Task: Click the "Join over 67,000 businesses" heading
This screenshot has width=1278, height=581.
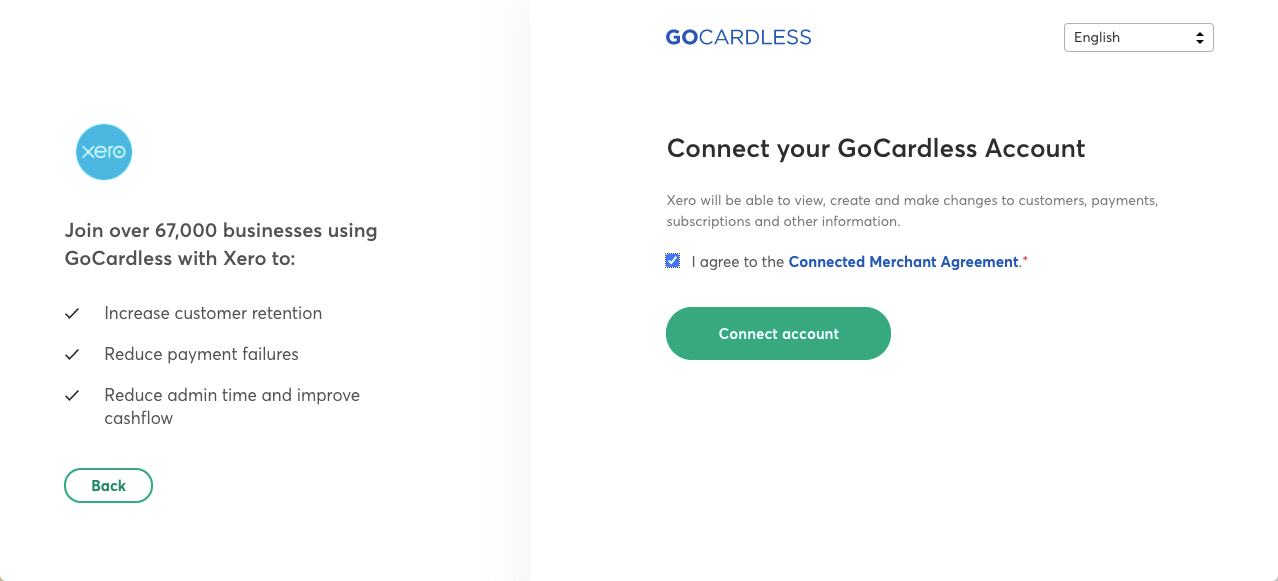Action: click(x=221, y=244)
